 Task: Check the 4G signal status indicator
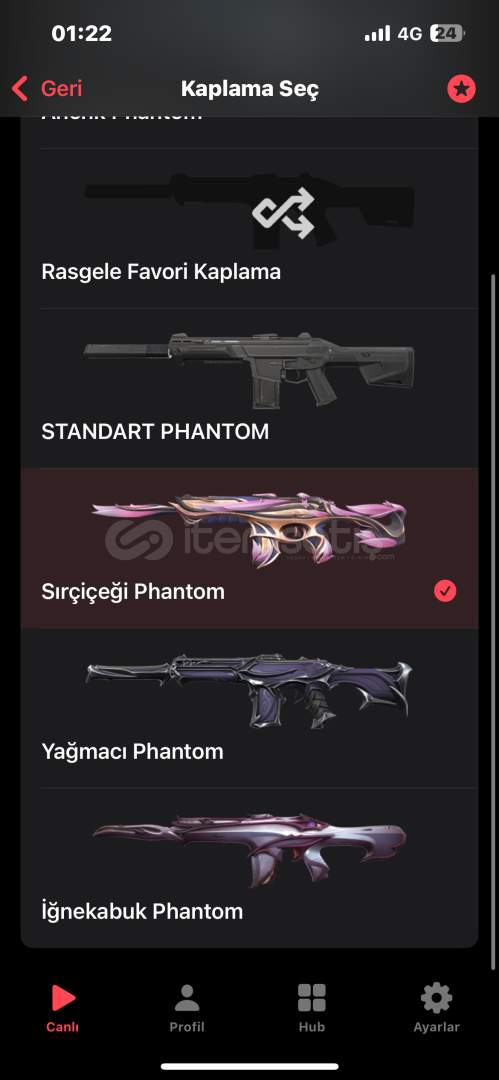[x=409, y=34]
